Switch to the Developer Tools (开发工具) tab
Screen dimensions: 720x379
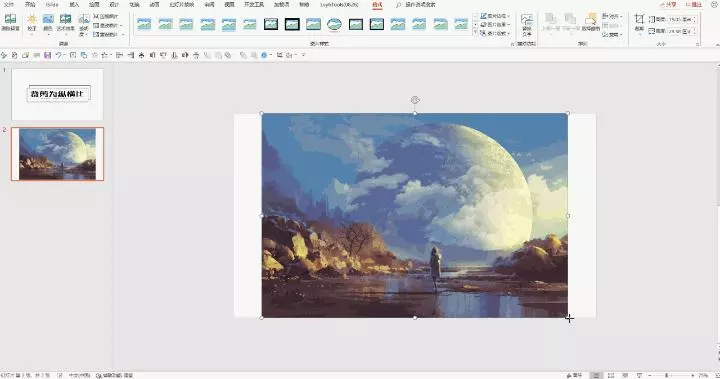(254, 5)
